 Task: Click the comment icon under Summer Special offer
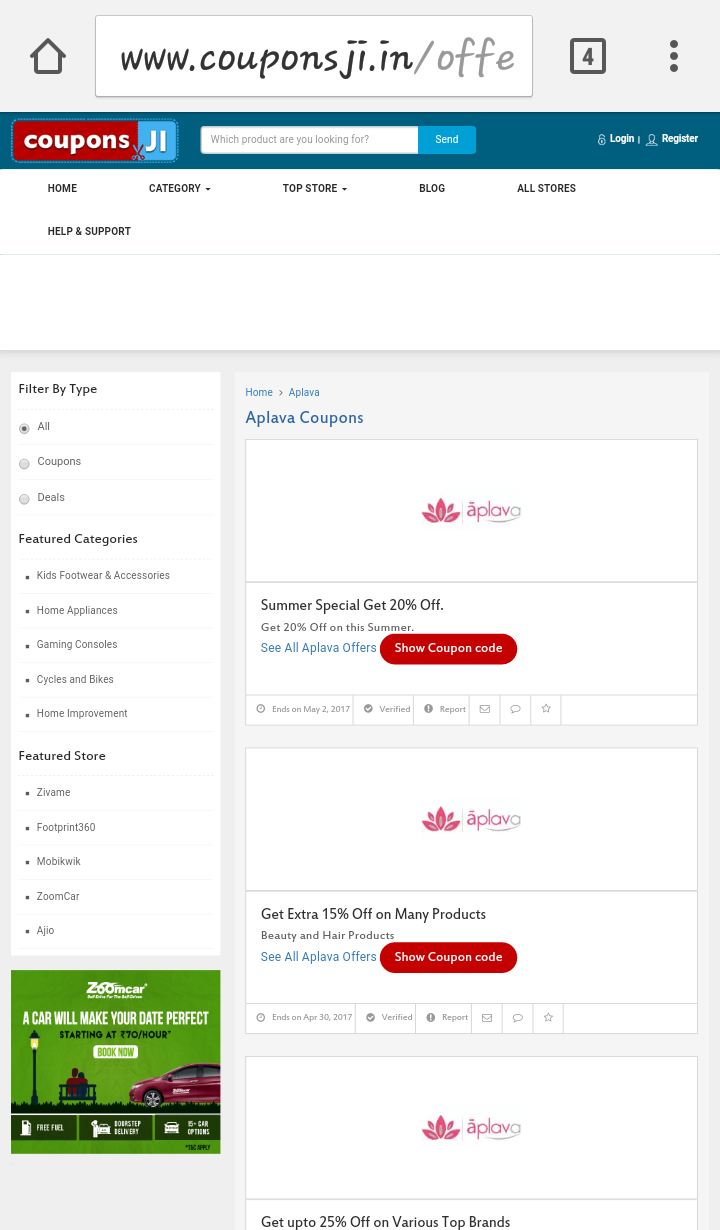click(515, 709)
